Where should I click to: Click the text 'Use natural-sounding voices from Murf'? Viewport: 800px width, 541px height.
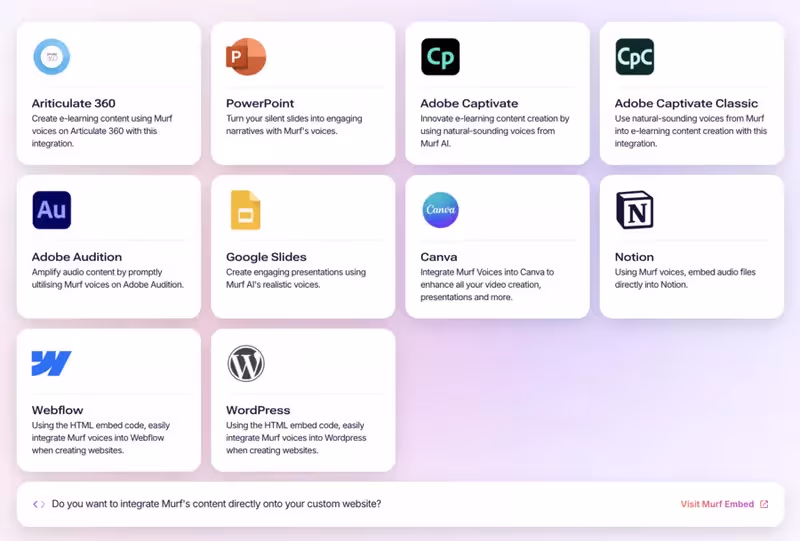[689, 118]
